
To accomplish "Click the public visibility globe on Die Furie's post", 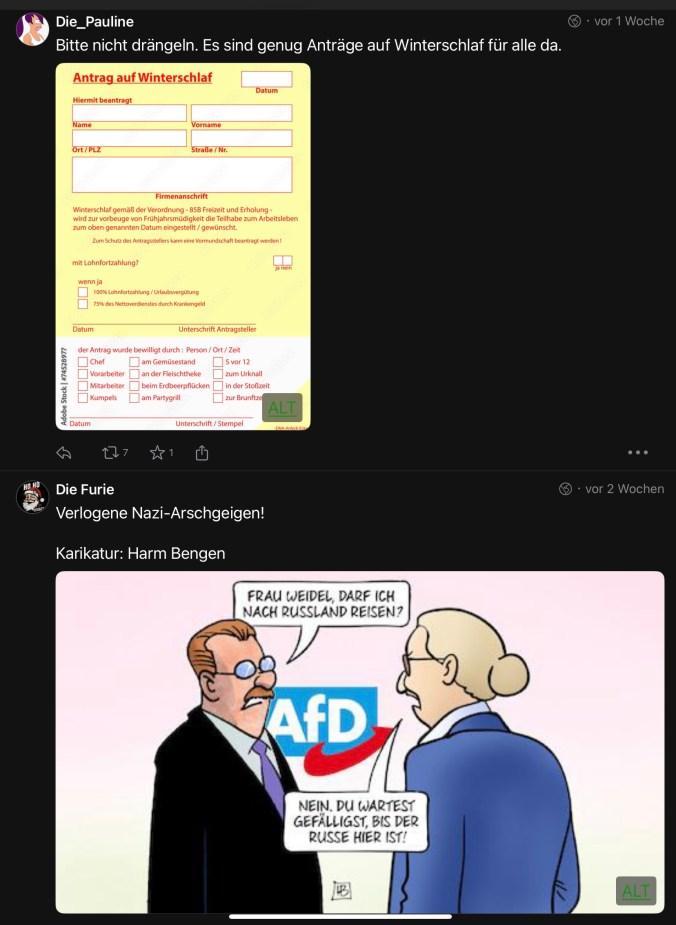I will coord(565,489).
